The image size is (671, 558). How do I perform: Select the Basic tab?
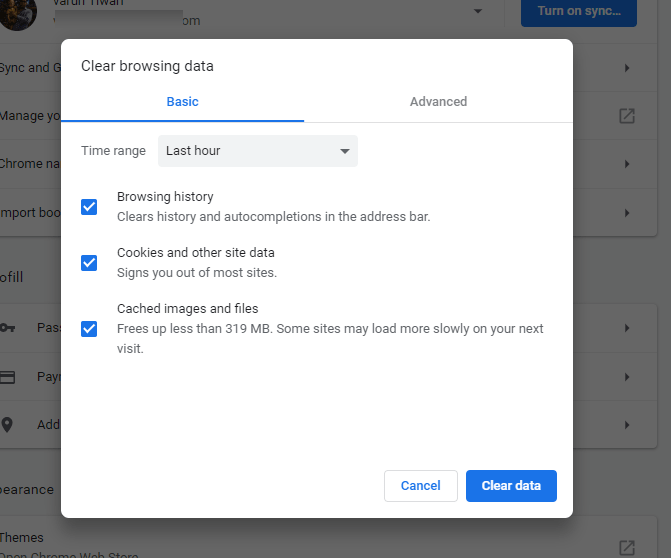click(182, 101)
